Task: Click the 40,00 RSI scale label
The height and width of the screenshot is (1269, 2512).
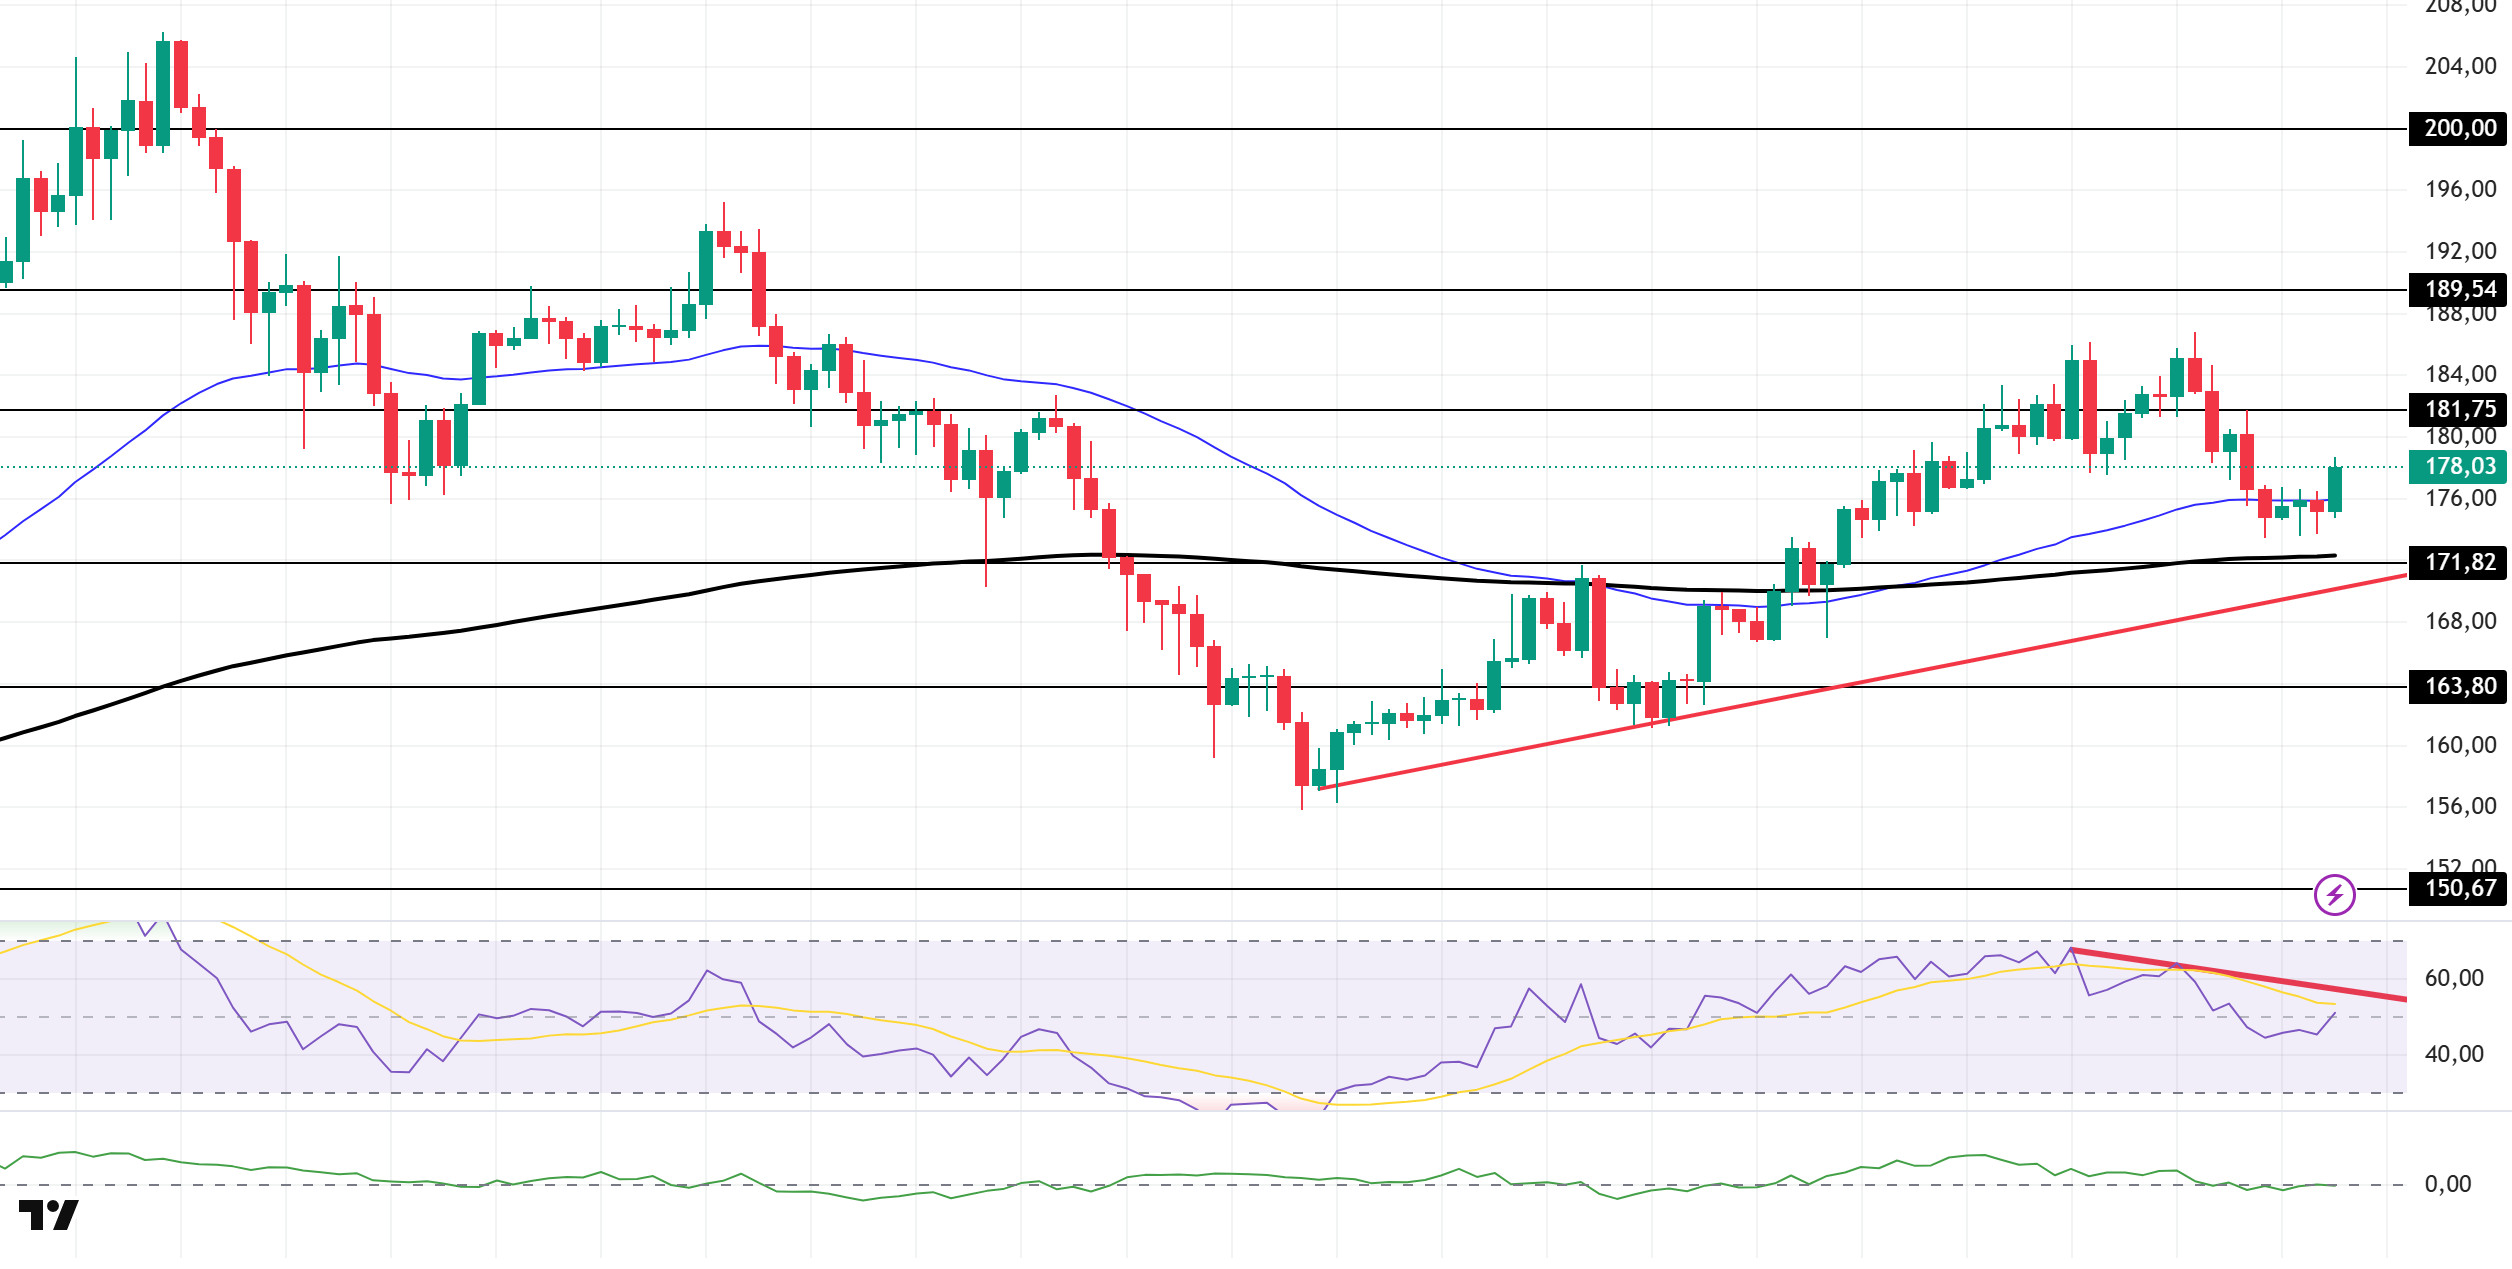Action: (2454, 1054)
